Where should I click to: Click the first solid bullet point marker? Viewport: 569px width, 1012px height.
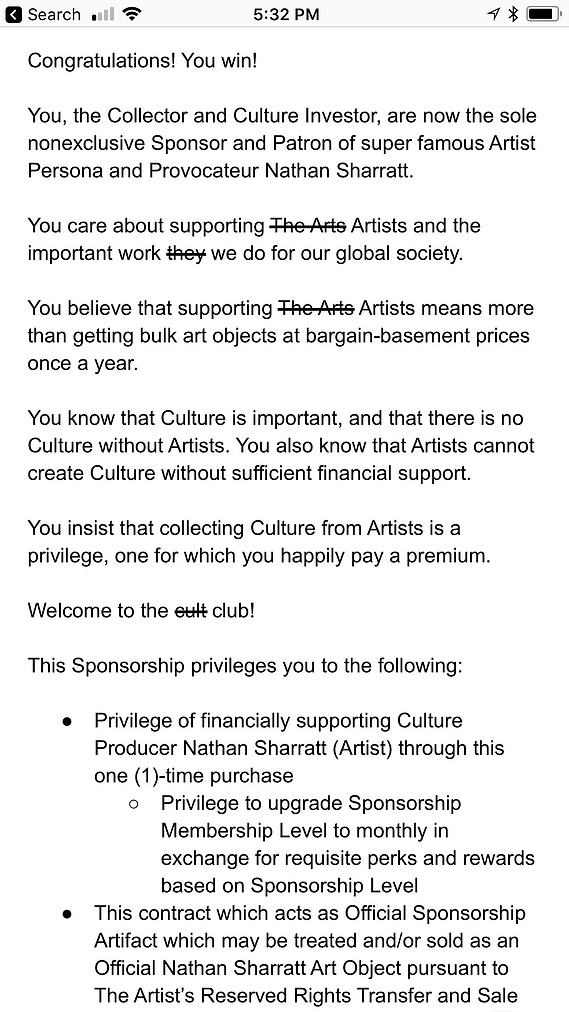pyautogui.click(x=66, y=721)
